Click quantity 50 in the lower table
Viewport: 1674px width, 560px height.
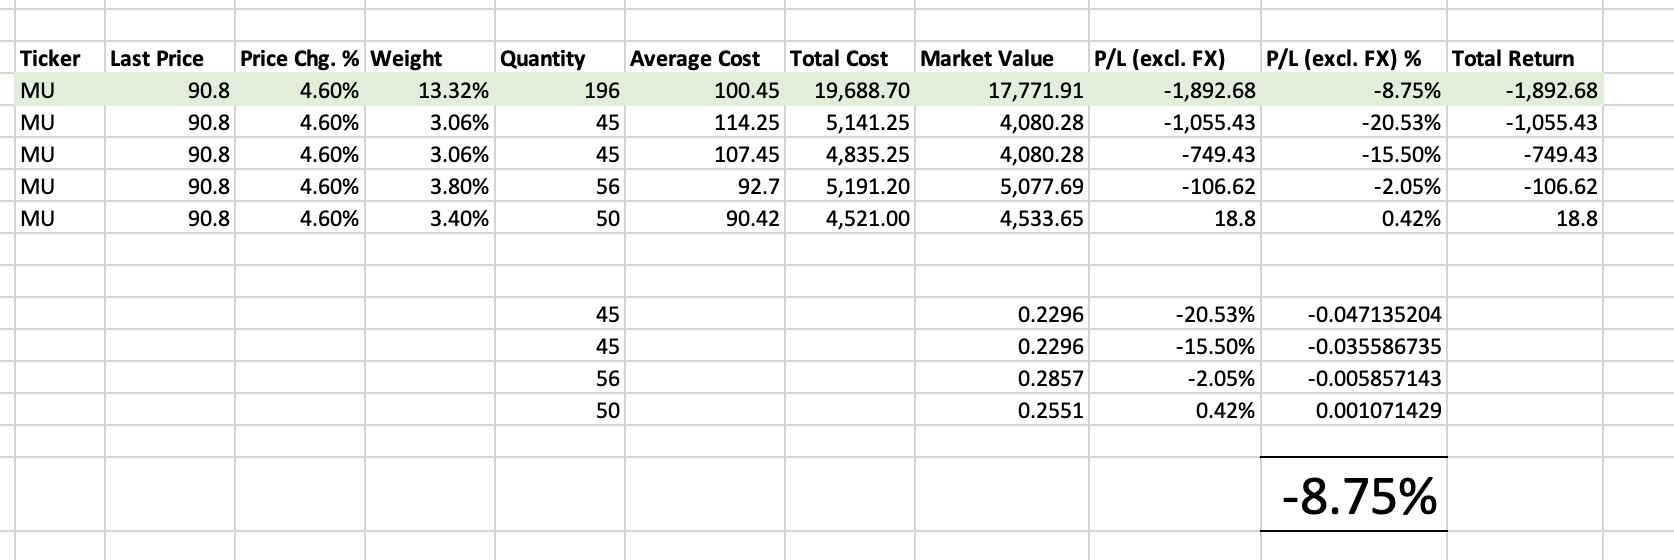click(x=560, y=411)
